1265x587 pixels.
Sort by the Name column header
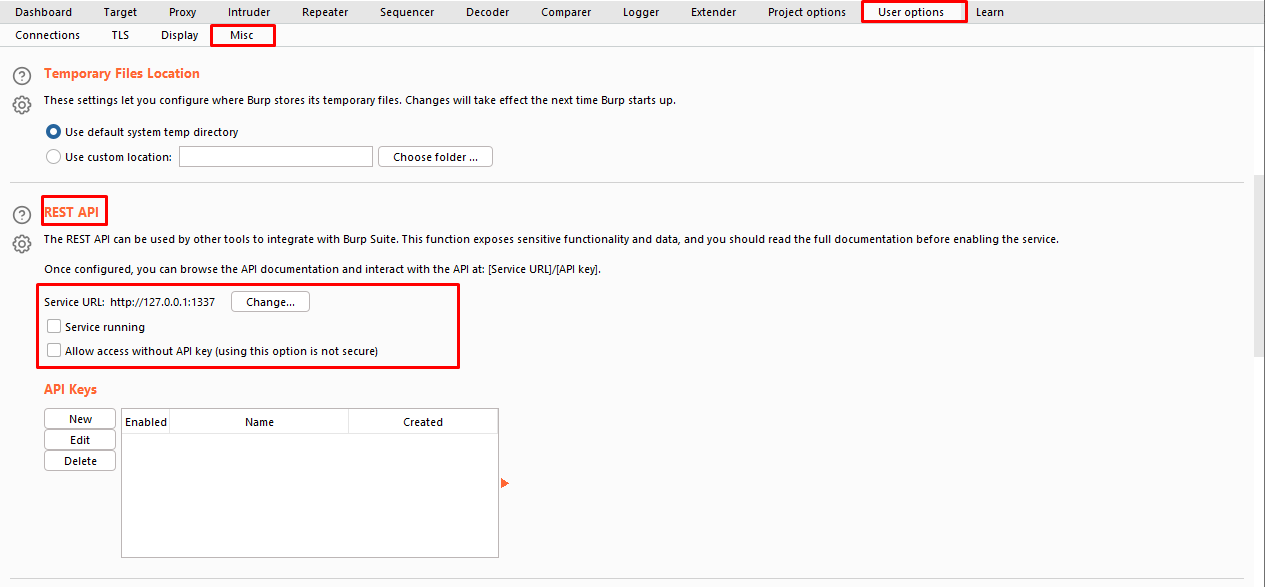tap(259, 422)
